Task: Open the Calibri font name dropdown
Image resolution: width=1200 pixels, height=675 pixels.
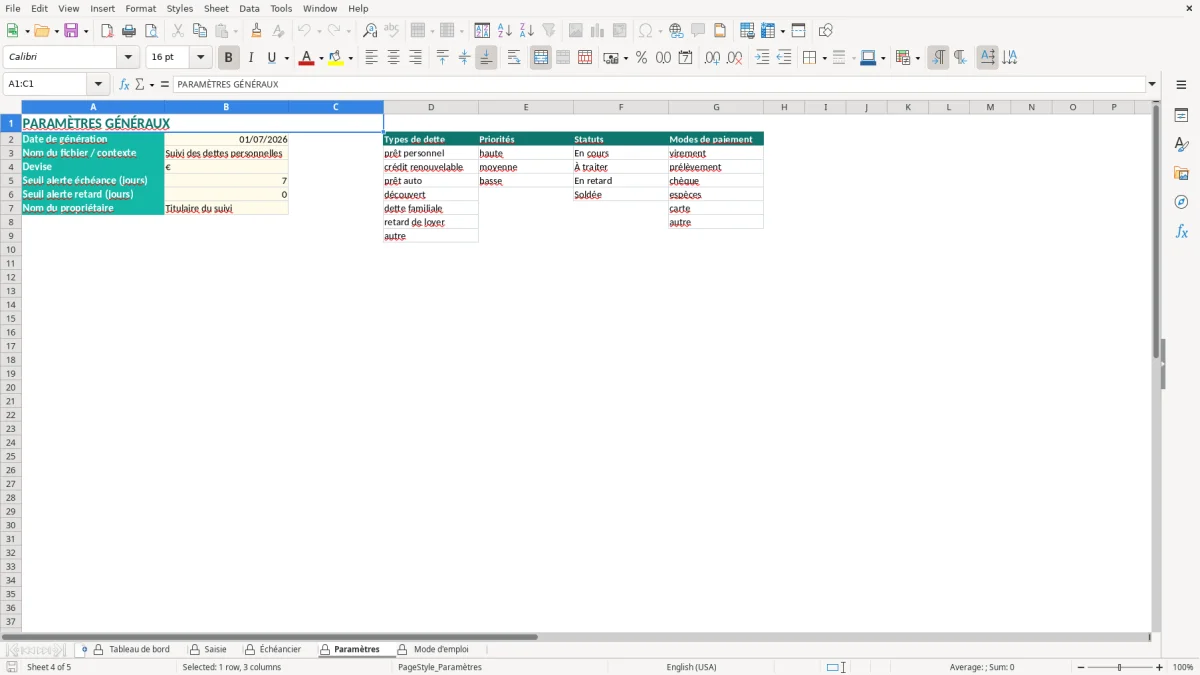Action: coord(128,58)
